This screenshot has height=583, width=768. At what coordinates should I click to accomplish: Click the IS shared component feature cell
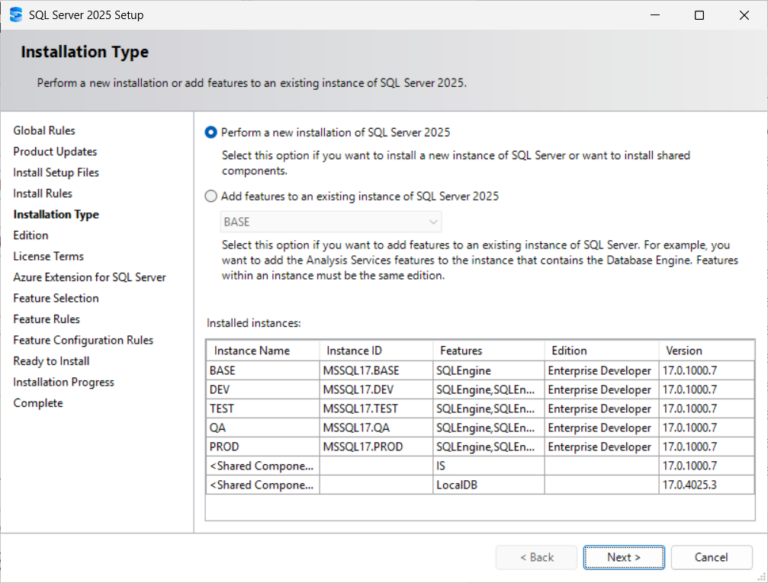point(489,466)
